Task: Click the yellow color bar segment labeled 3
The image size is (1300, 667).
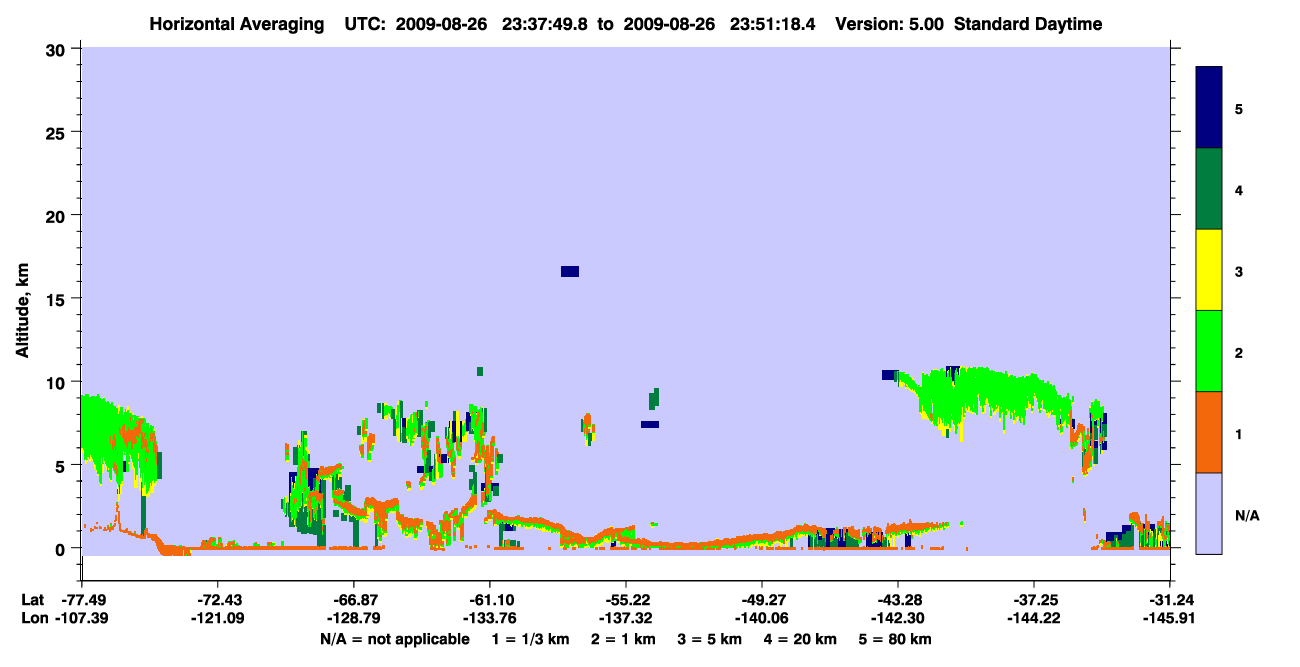Action: pos(1209,270)
